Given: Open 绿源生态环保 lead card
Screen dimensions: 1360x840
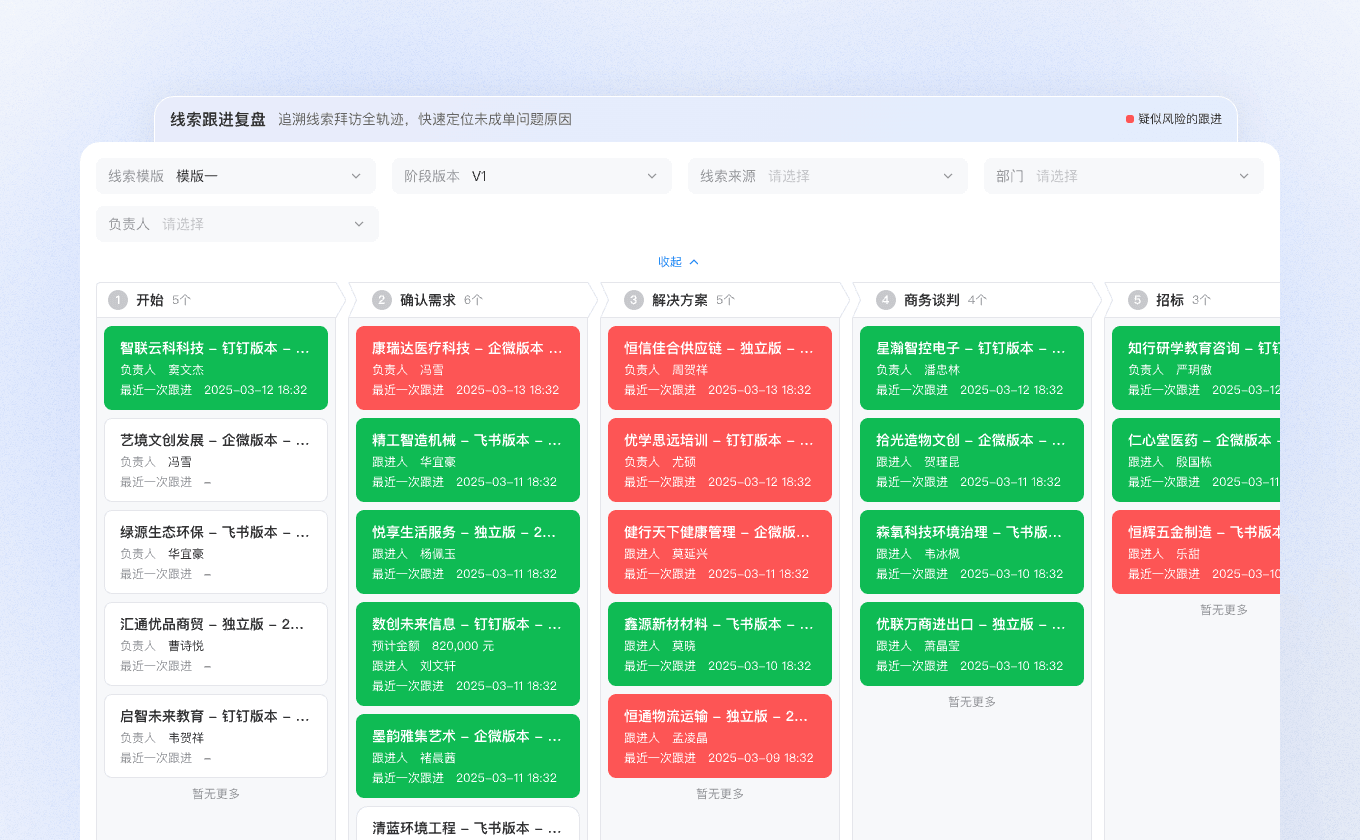Looking at the screenshot, I should tap(216, 552).
